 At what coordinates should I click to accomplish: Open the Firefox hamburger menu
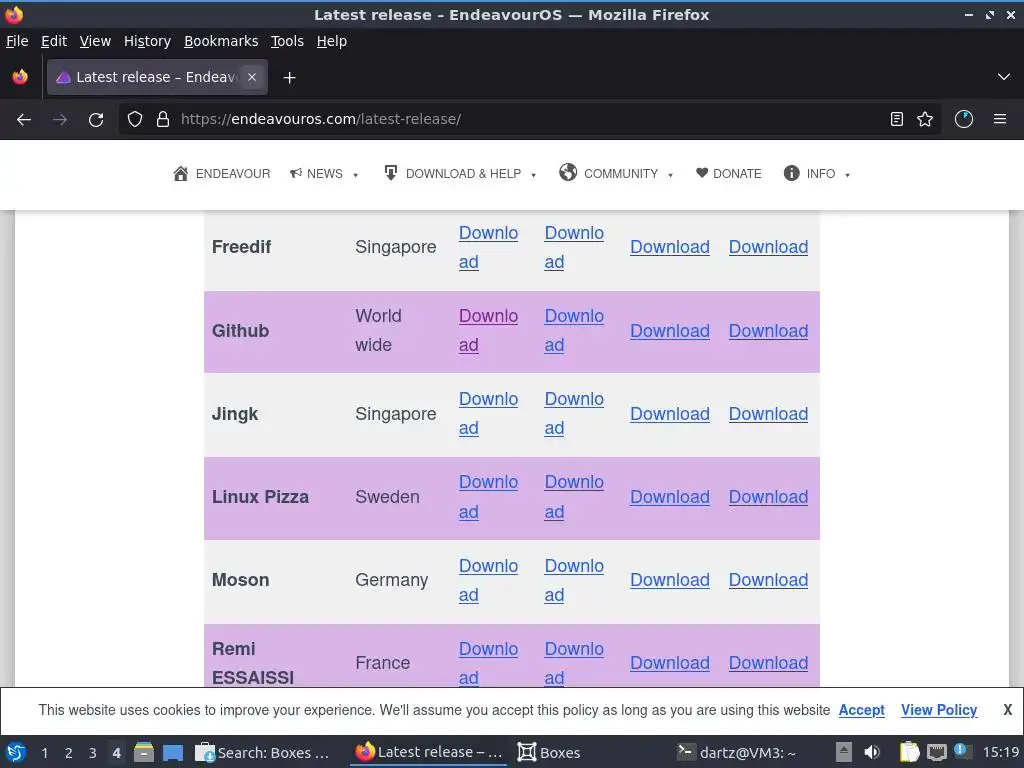[x=1000, y=119]
